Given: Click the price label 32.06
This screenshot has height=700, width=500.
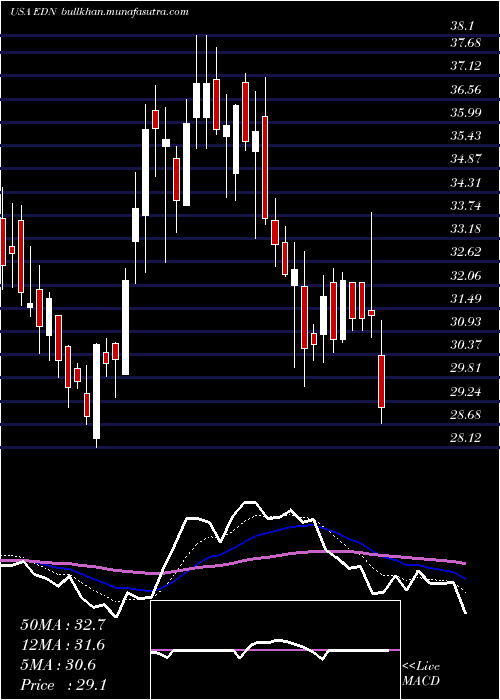Looking at the screenshot, I should 466,275.
